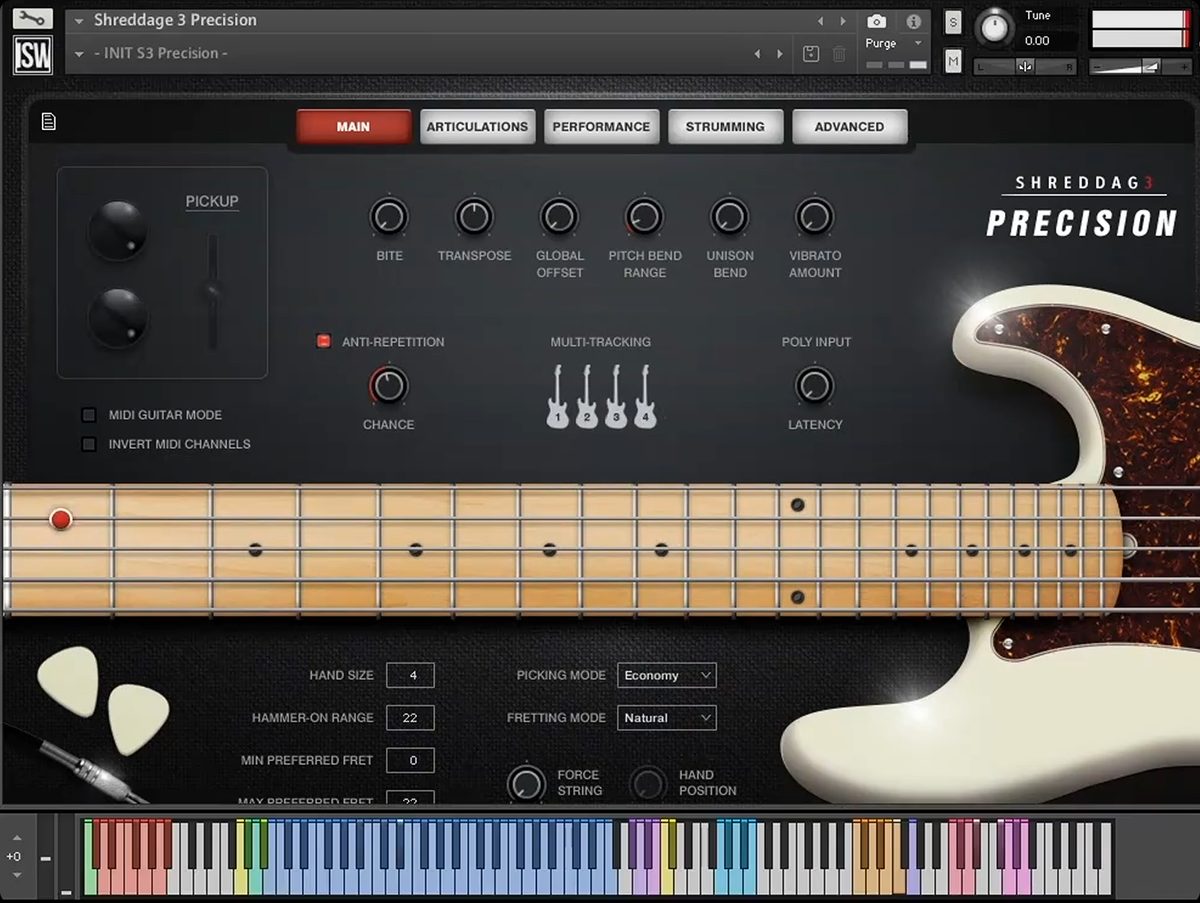1200x903 pixels.
Task: Click the upper pickup knob
Action: coord(118,230)
